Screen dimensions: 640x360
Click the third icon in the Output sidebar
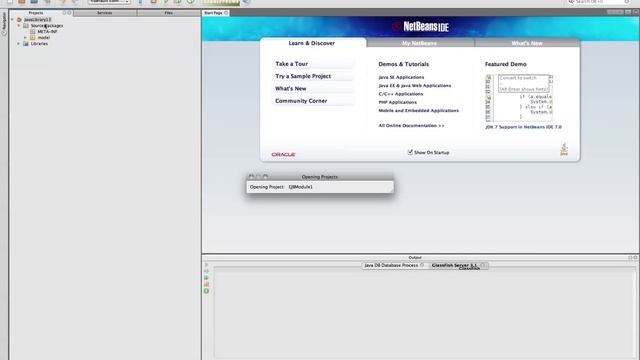pyautogui.click(x=206, y=278)
